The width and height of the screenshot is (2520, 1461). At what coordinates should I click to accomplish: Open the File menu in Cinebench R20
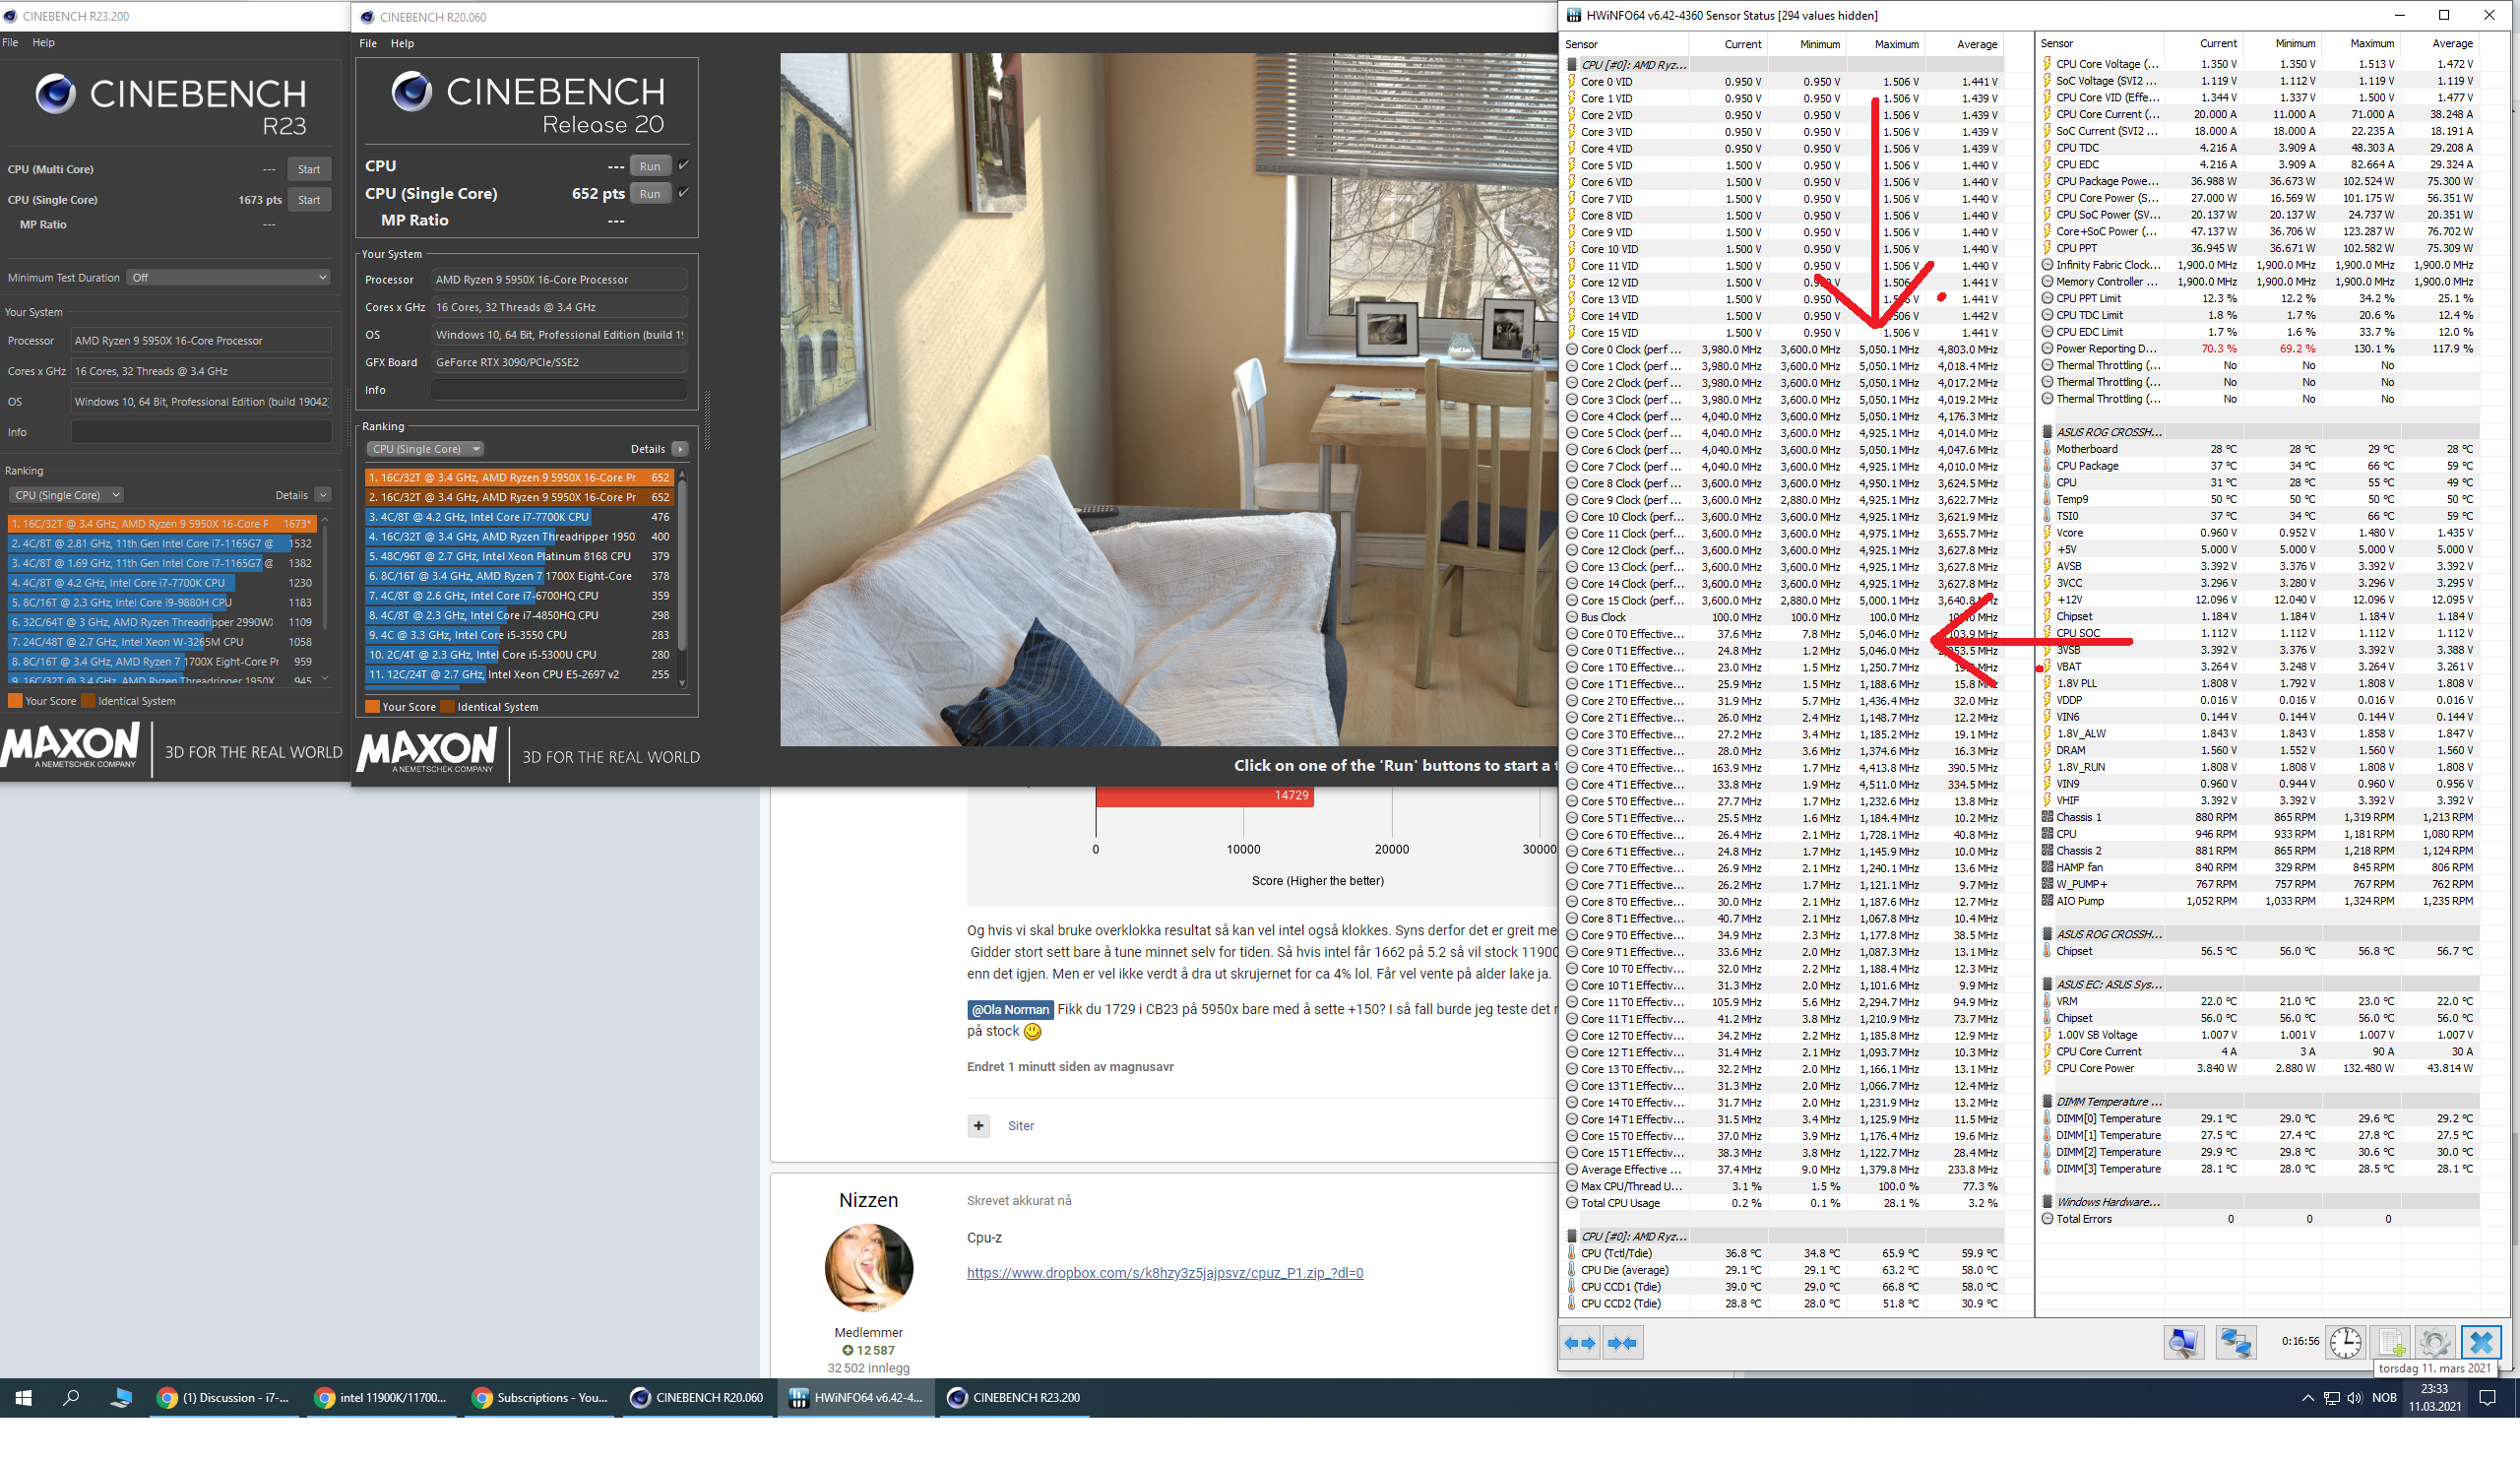click(x=368, y=43)
